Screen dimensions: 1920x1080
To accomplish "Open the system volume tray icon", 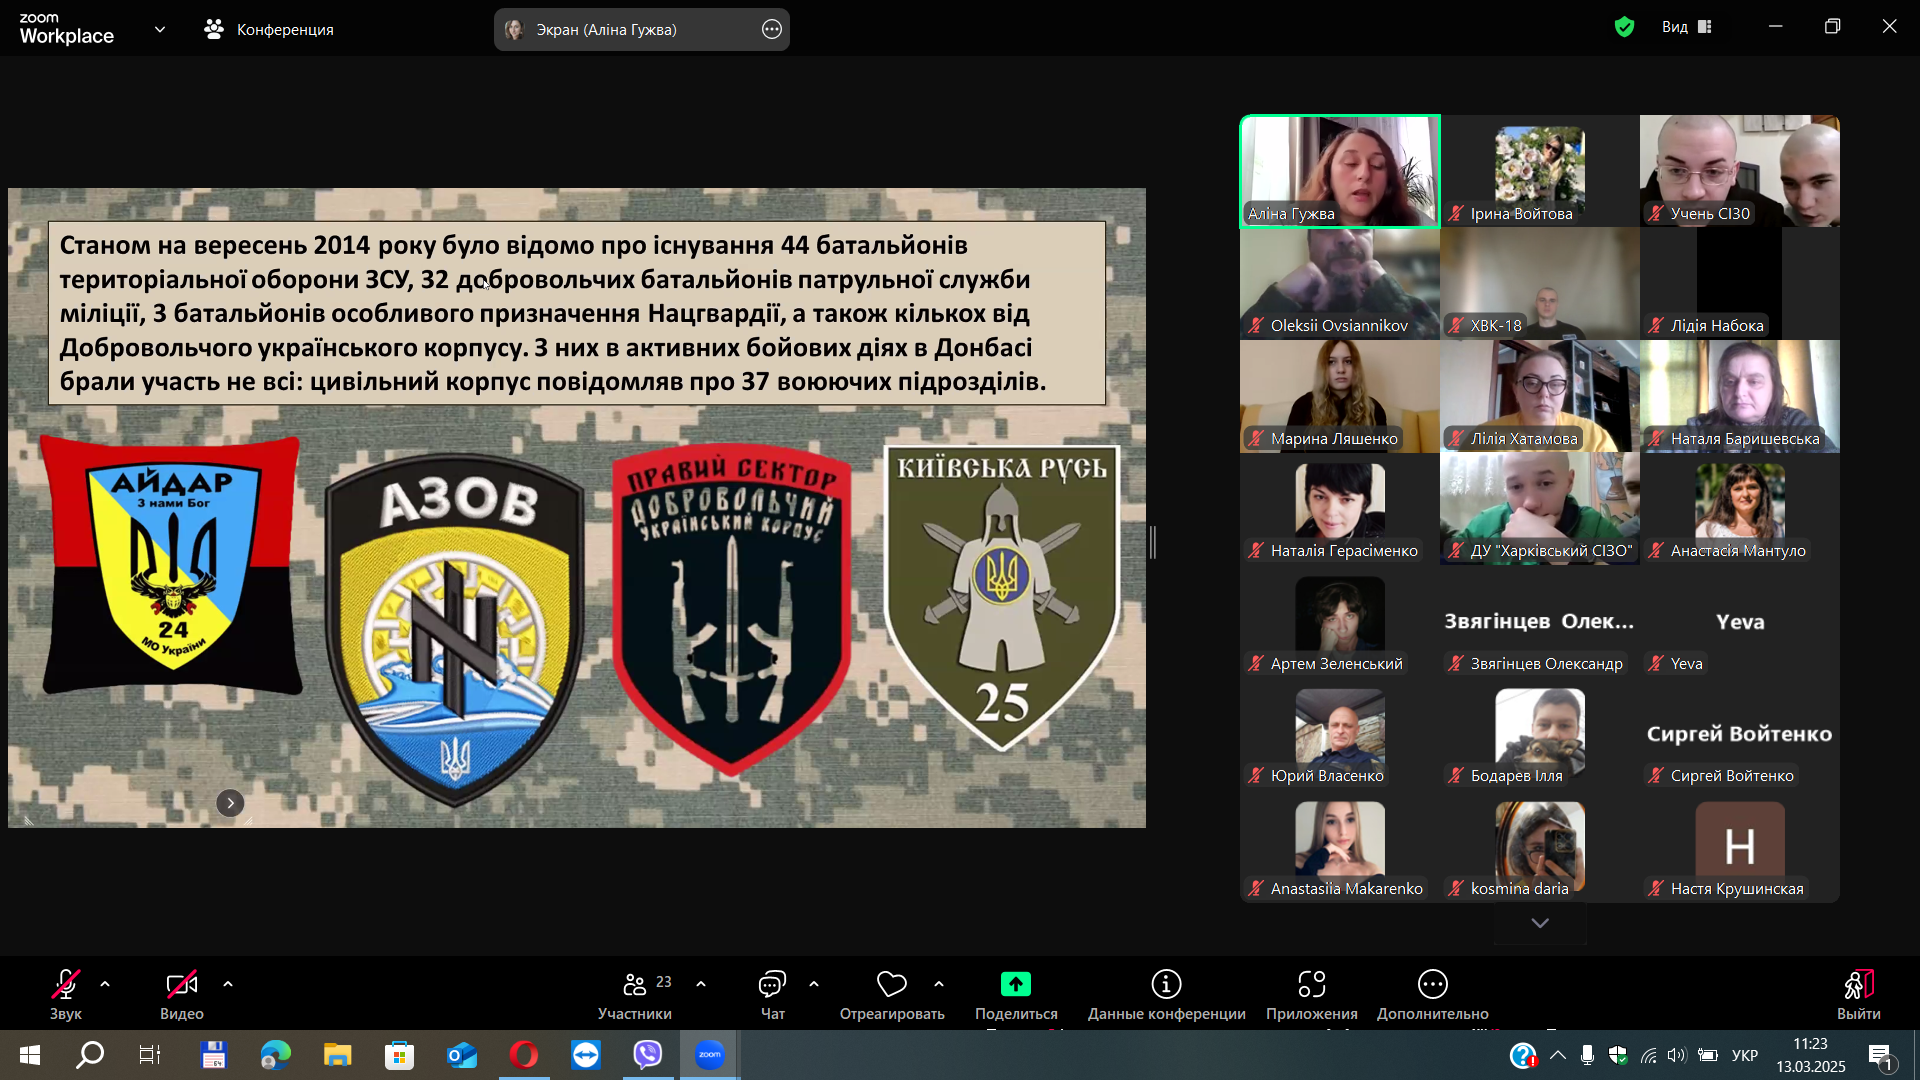I will tap(1677, 1055).
